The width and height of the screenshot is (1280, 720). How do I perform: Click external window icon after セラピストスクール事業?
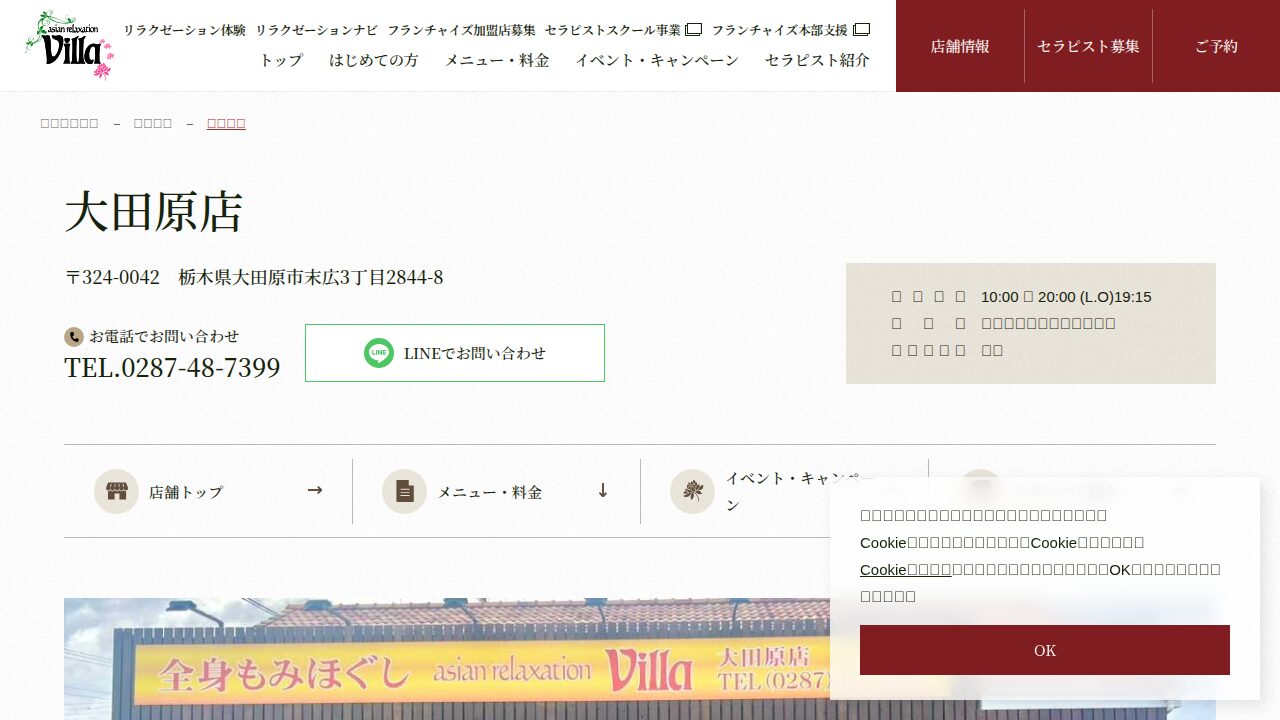693,30
